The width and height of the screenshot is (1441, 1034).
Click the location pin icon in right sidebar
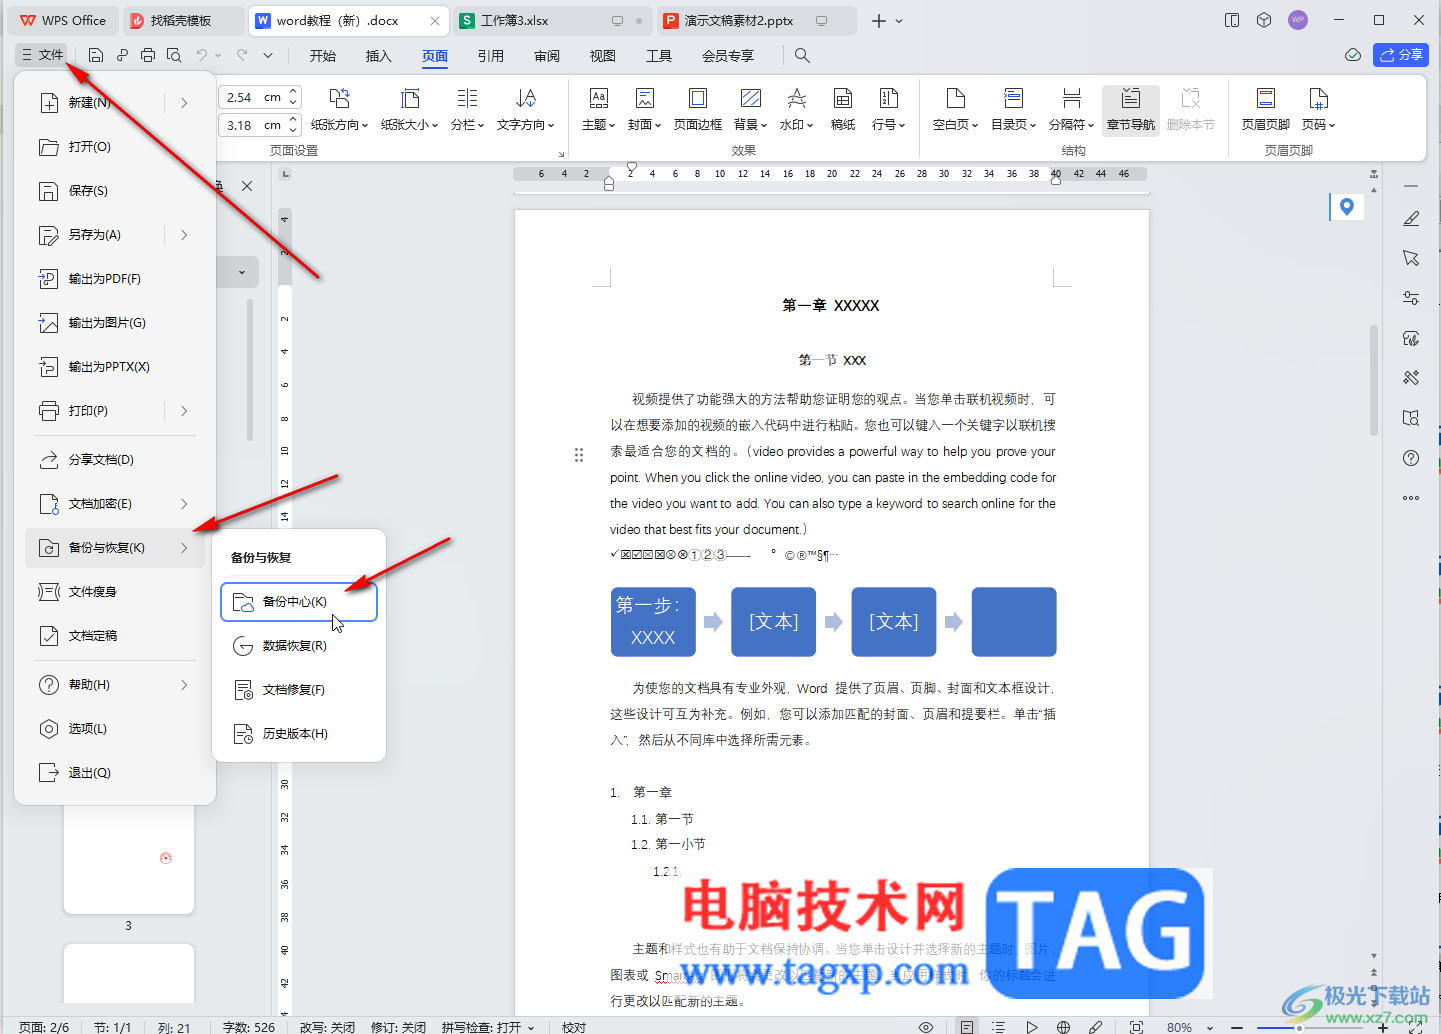click(x=1347, y=207)
